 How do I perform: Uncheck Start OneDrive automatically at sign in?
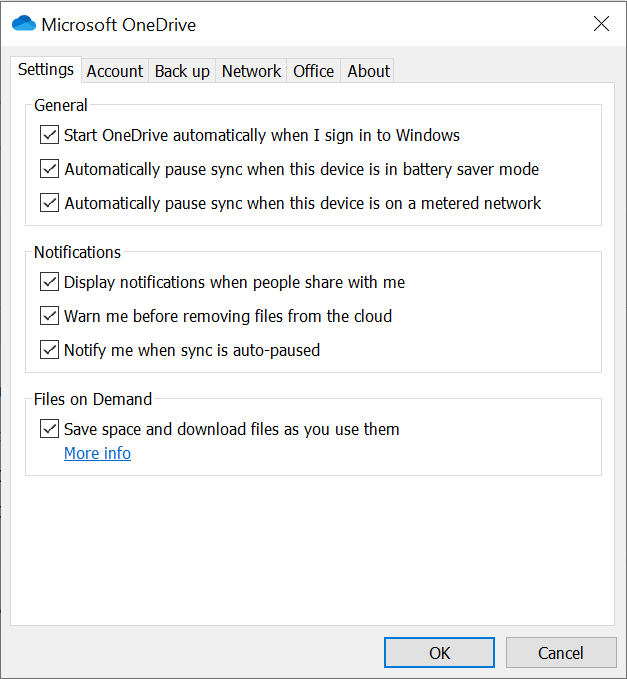tap(49, 135)
